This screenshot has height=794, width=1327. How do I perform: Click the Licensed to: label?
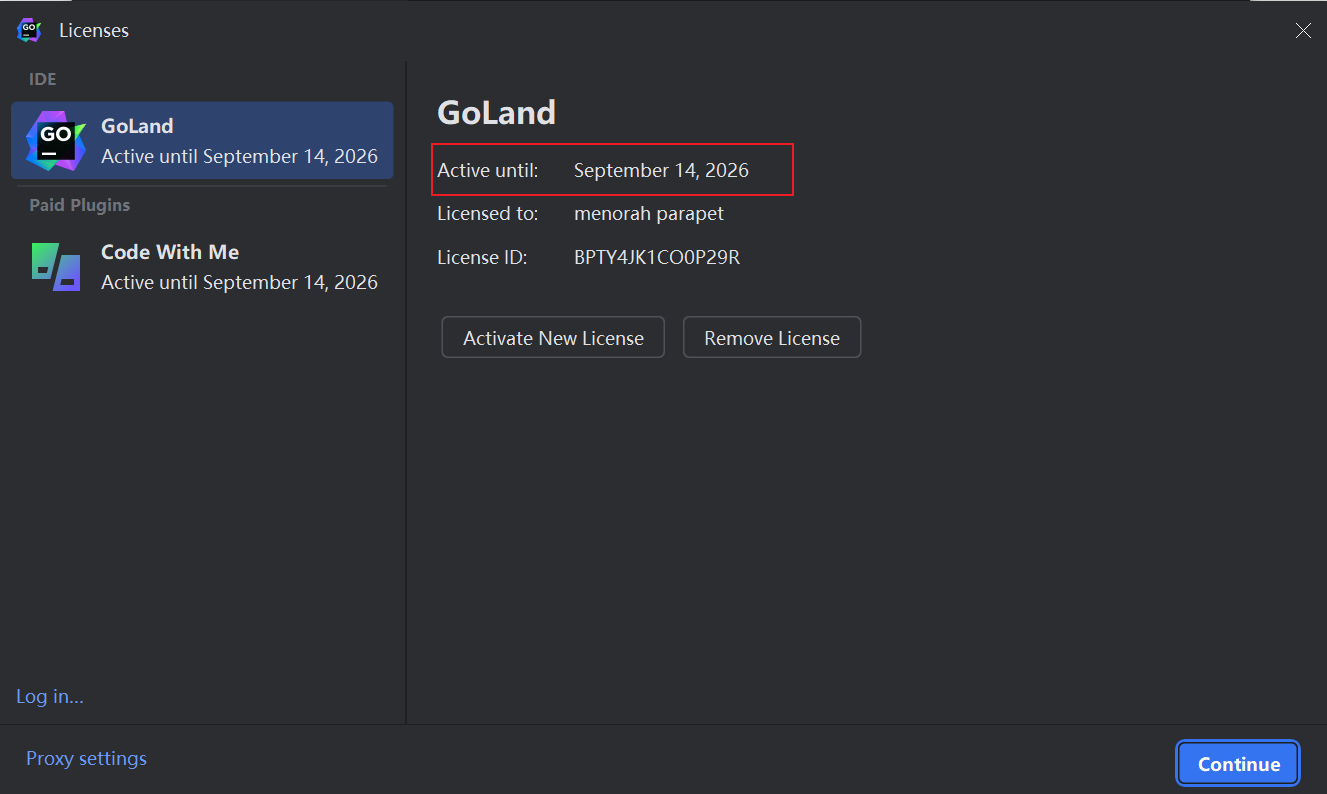488,214
